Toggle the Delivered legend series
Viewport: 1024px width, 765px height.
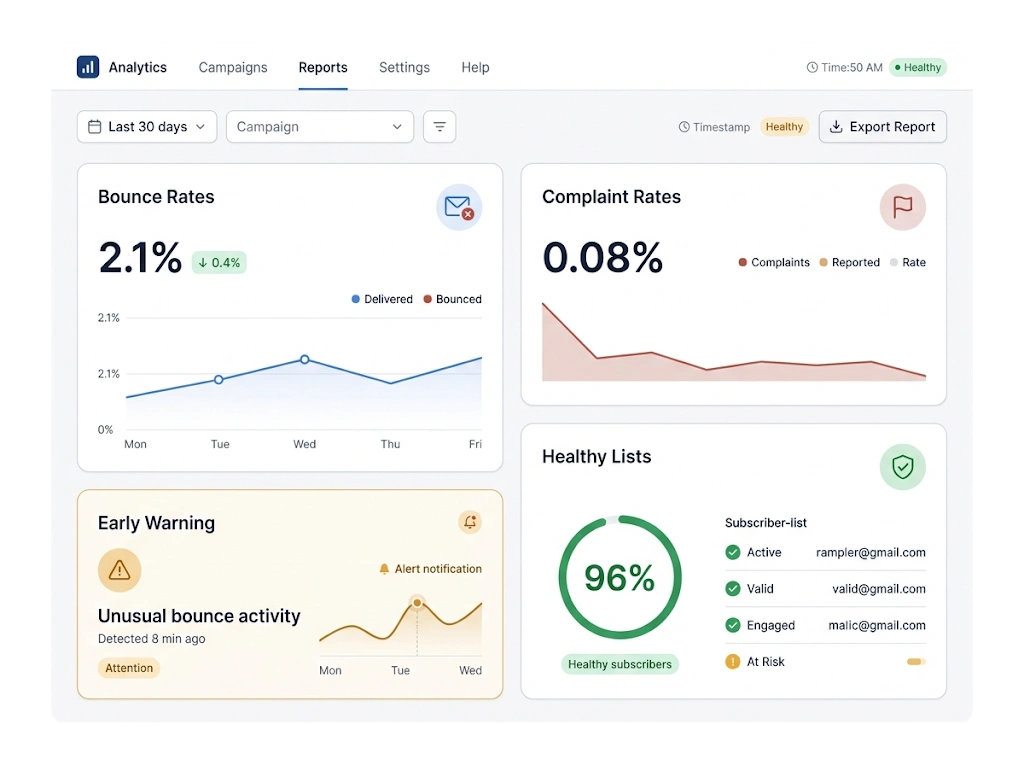point(382,299)
